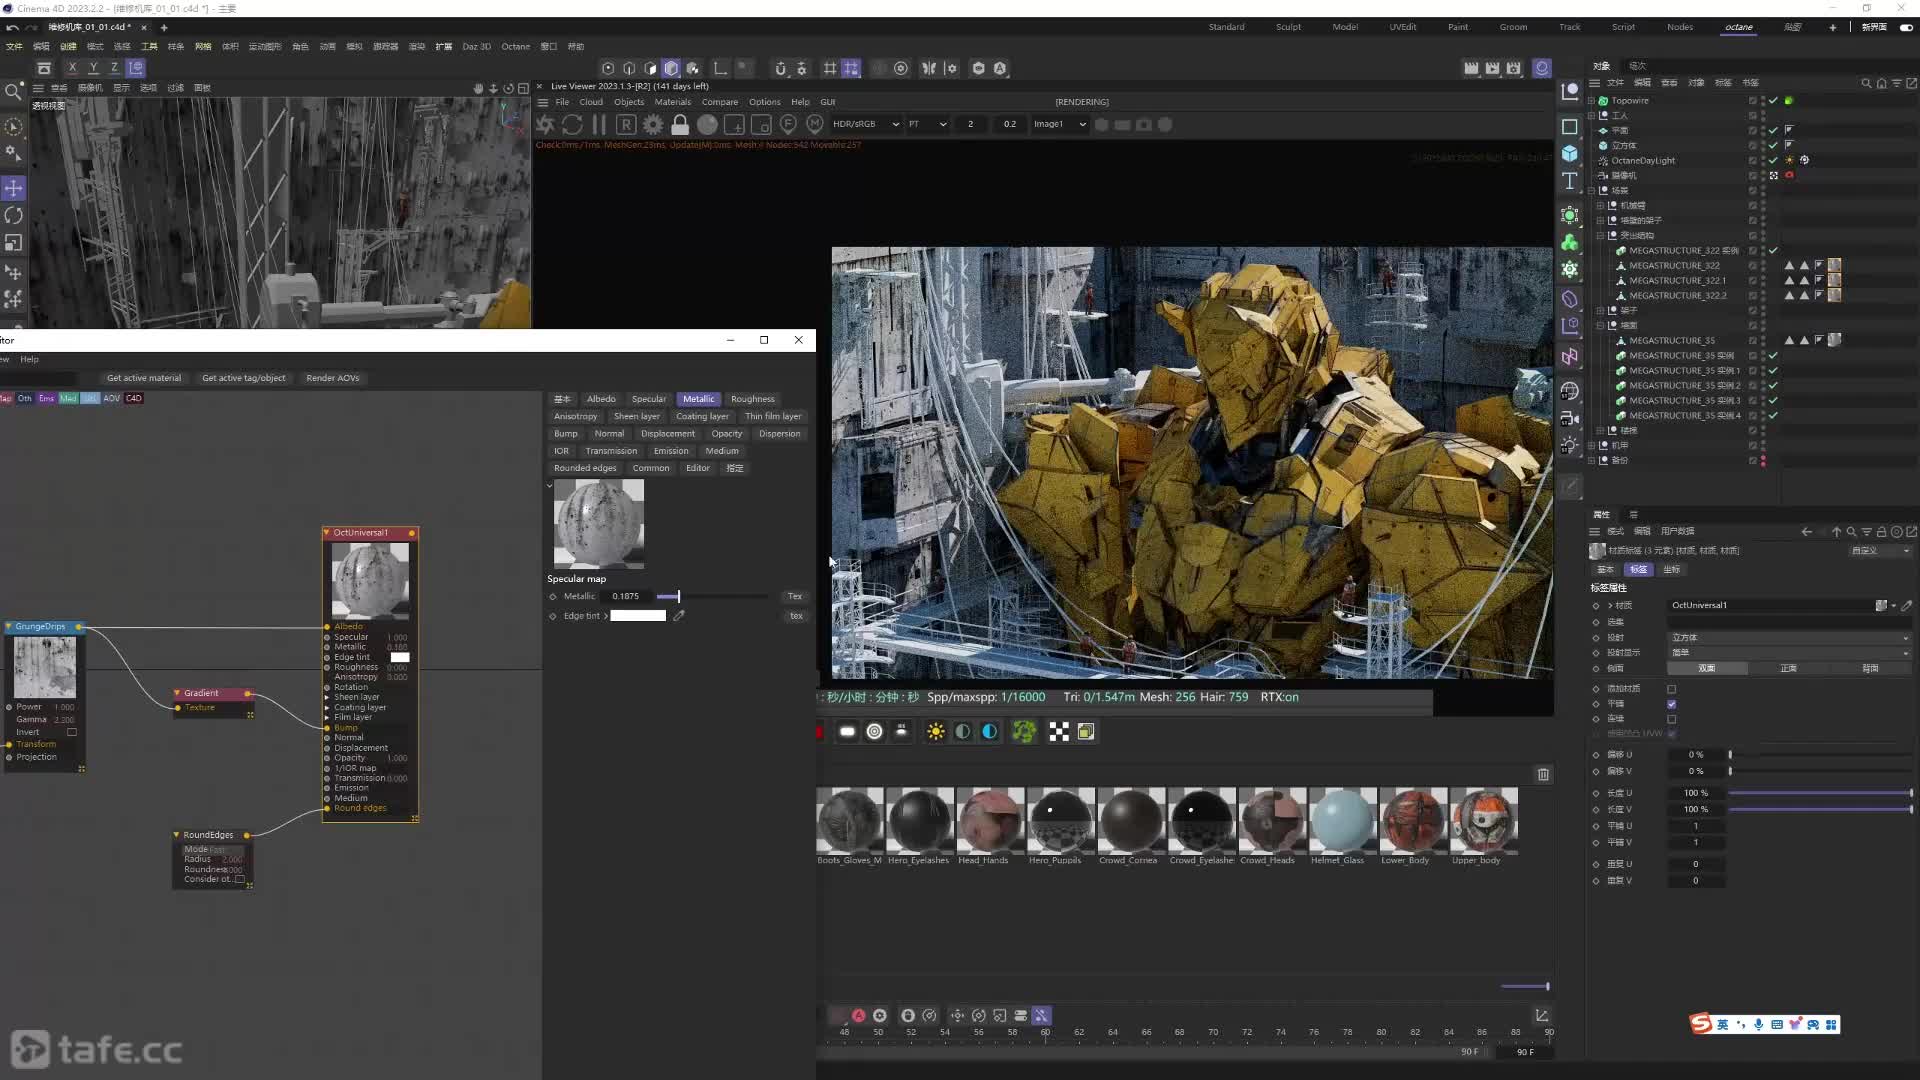Screen dimensions: 1920x1080
Task: Switch to Albedo tab in node editor
Action: click(601, 399)
